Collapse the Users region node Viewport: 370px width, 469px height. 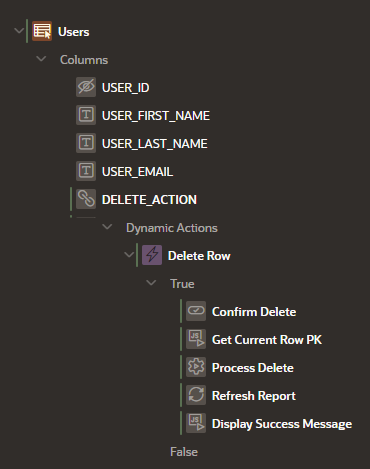click(x=19, y=31)
